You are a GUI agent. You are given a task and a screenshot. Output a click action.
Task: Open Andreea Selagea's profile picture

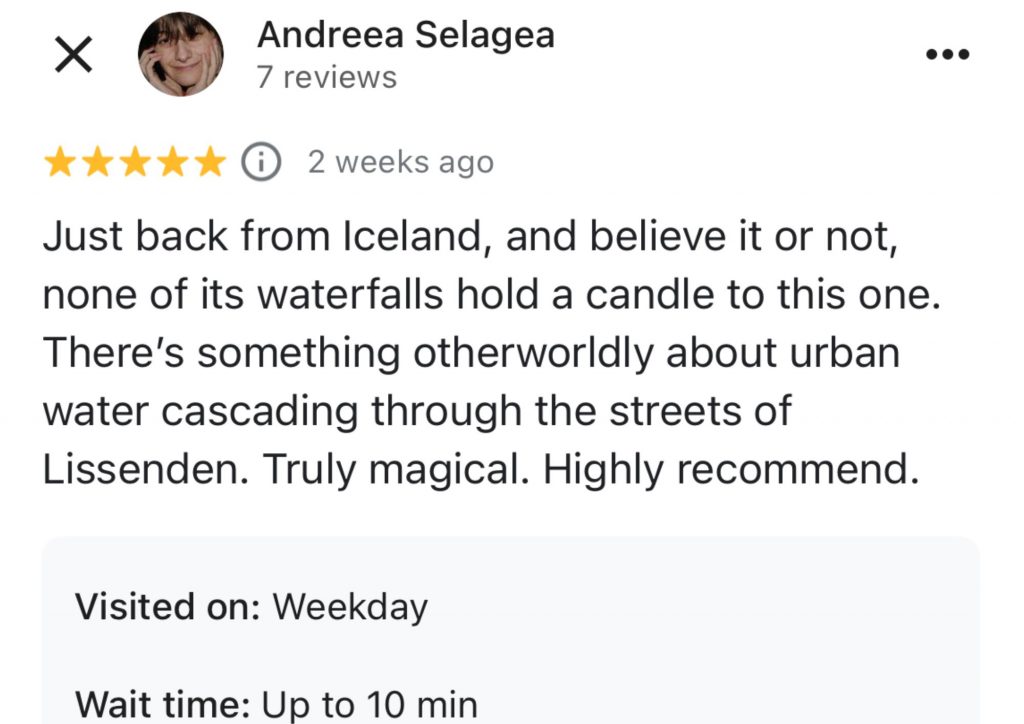(x=180, y=56)
